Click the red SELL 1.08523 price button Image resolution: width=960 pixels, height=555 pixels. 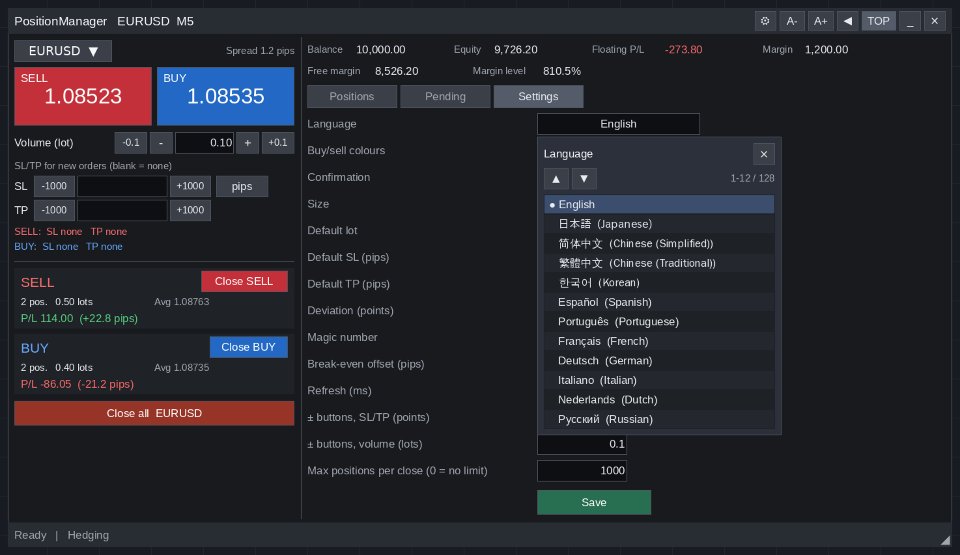pyautogui.click(x=83, y=96)
